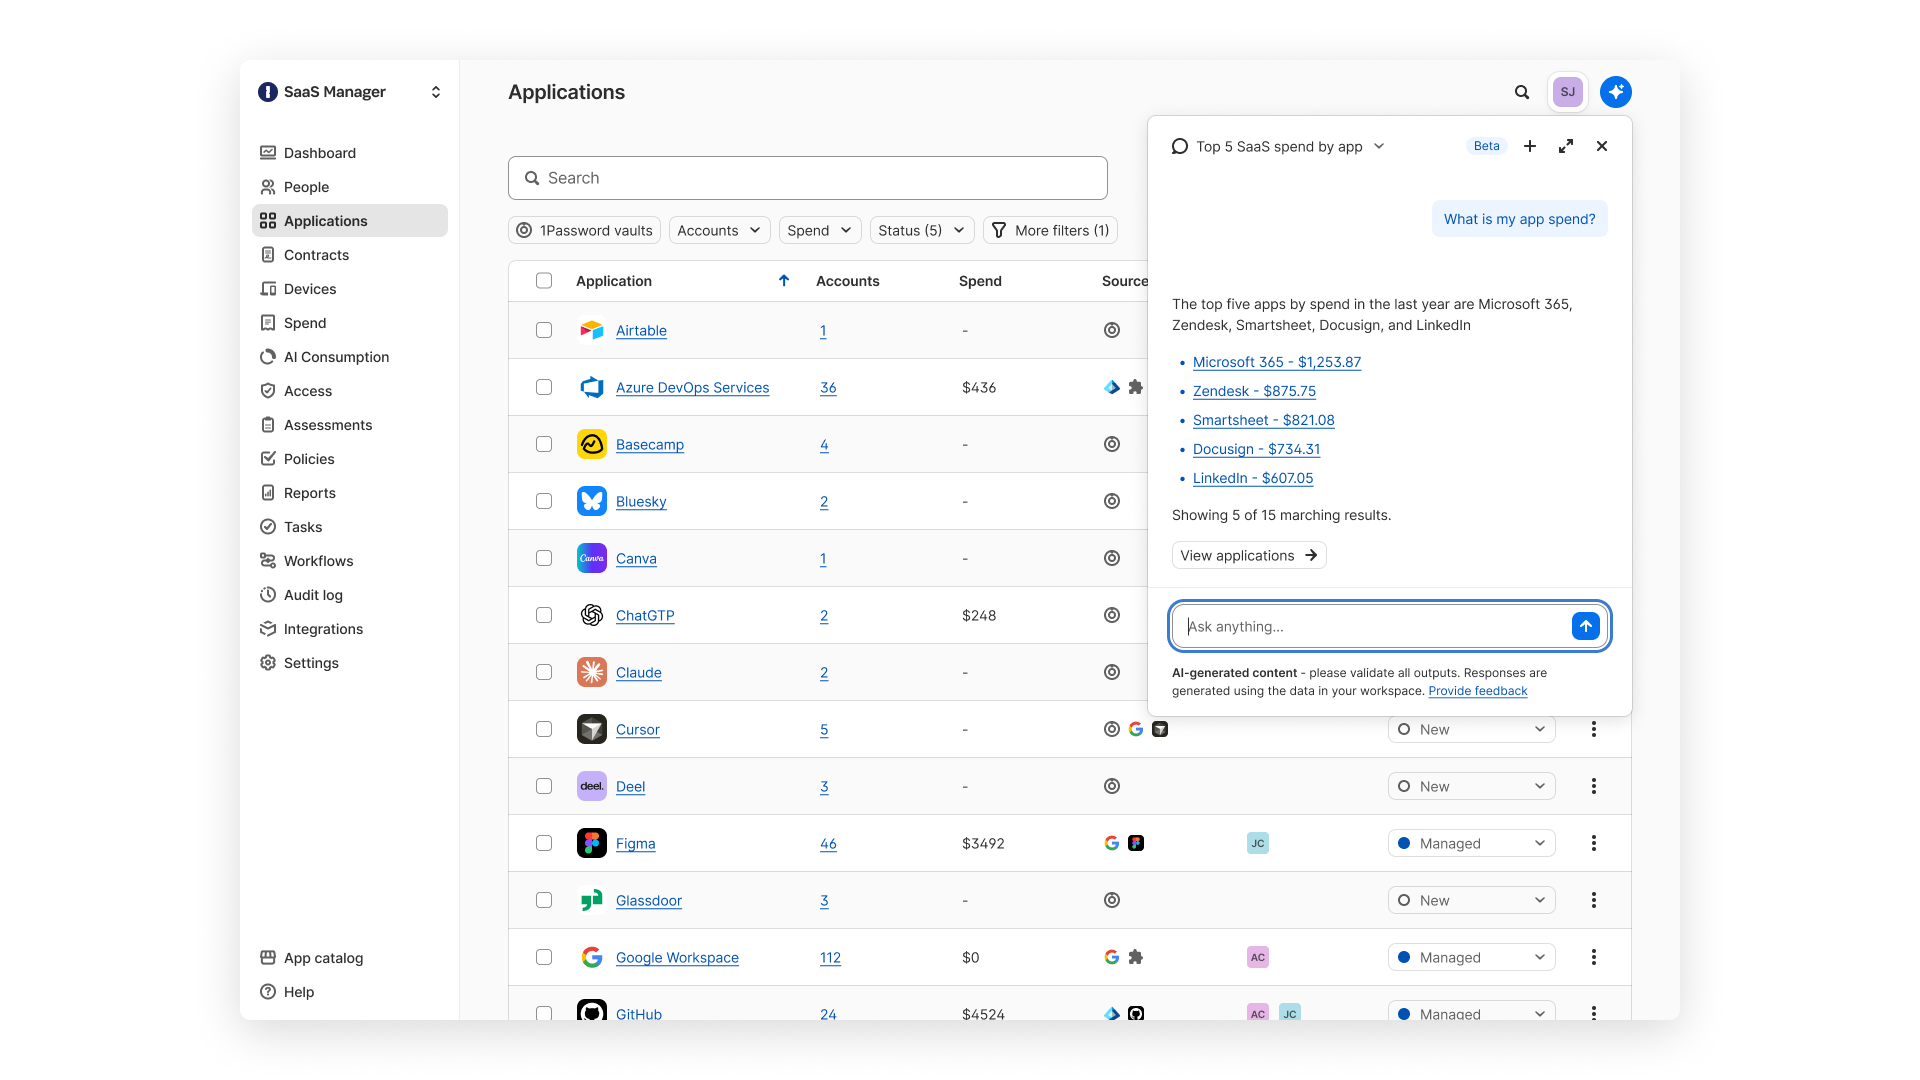This screenshot has height=1080, width=1920.
Task: Check the Google Workspace row checkbox
Action: tap(544, 957)
